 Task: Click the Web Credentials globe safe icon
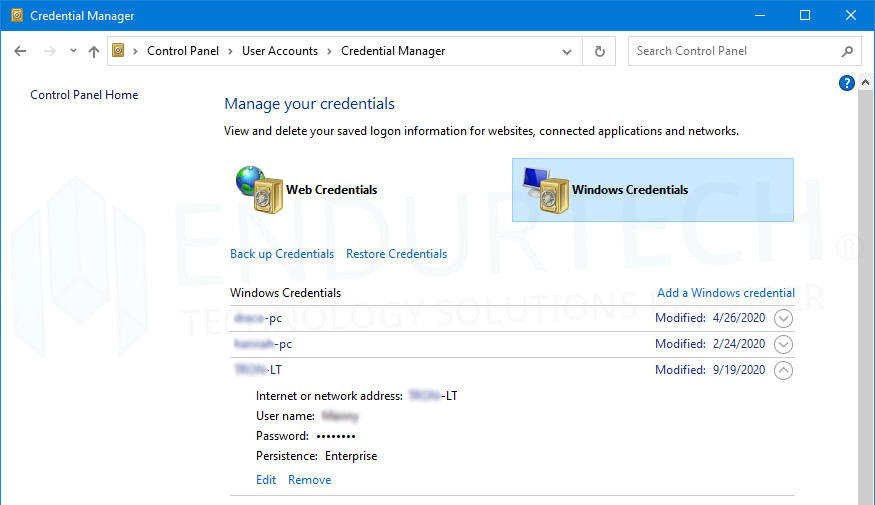click(x=259, y=190)
